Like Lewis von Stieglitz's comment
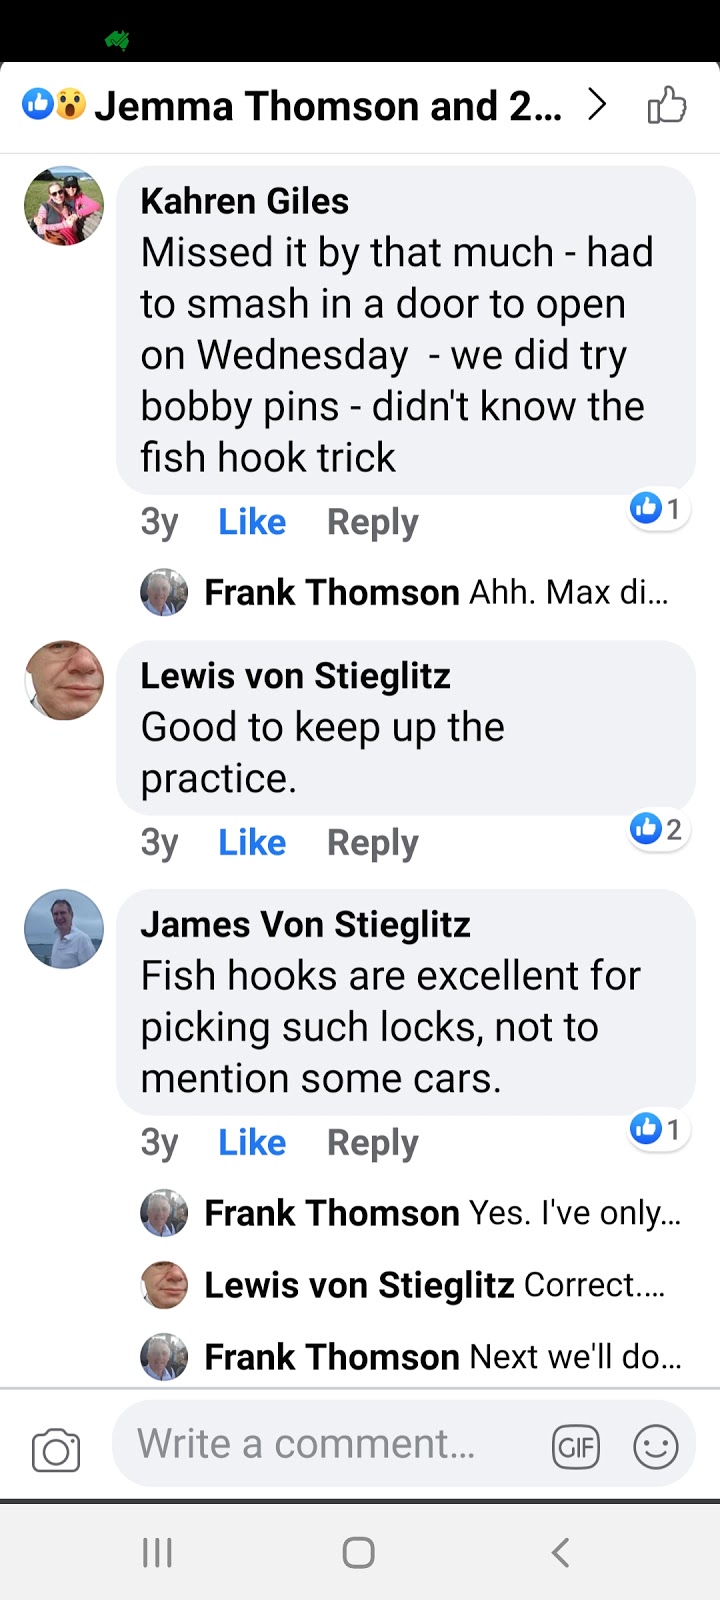The image size is (720, 1600). coord(252,843)
